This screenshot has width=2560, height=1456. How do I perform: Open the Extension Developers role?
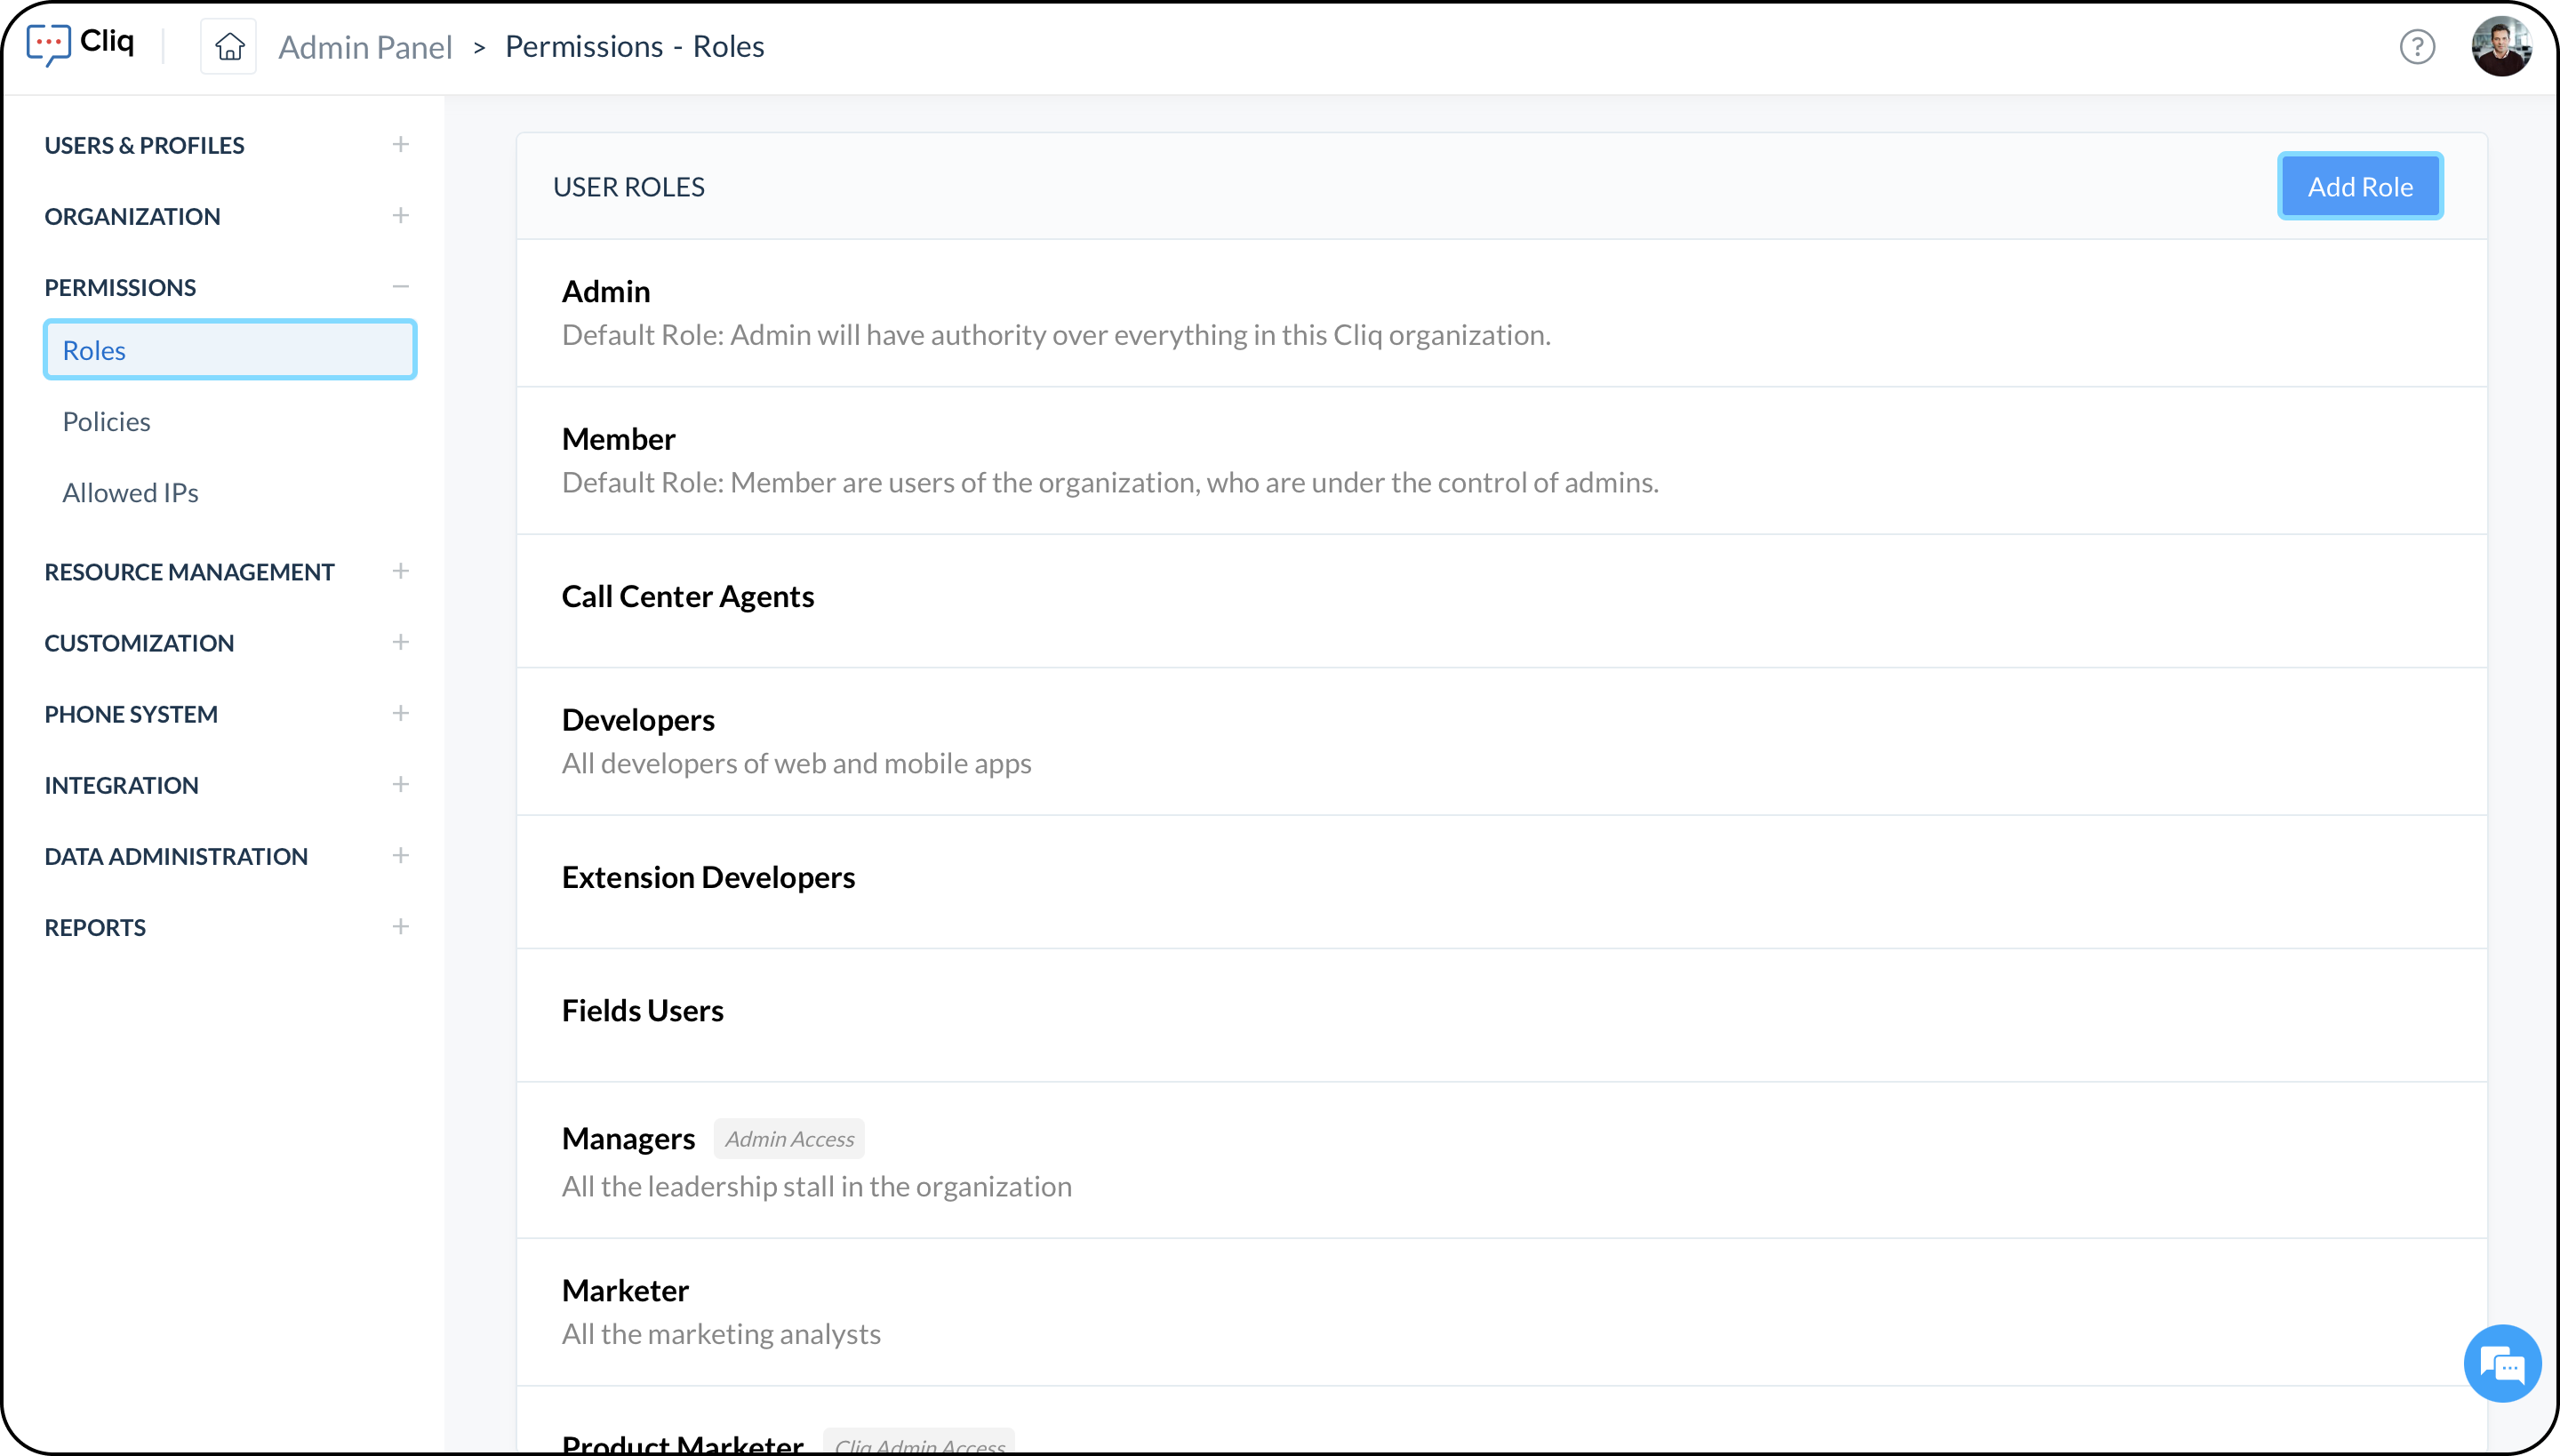click(x=1501, y=881)
